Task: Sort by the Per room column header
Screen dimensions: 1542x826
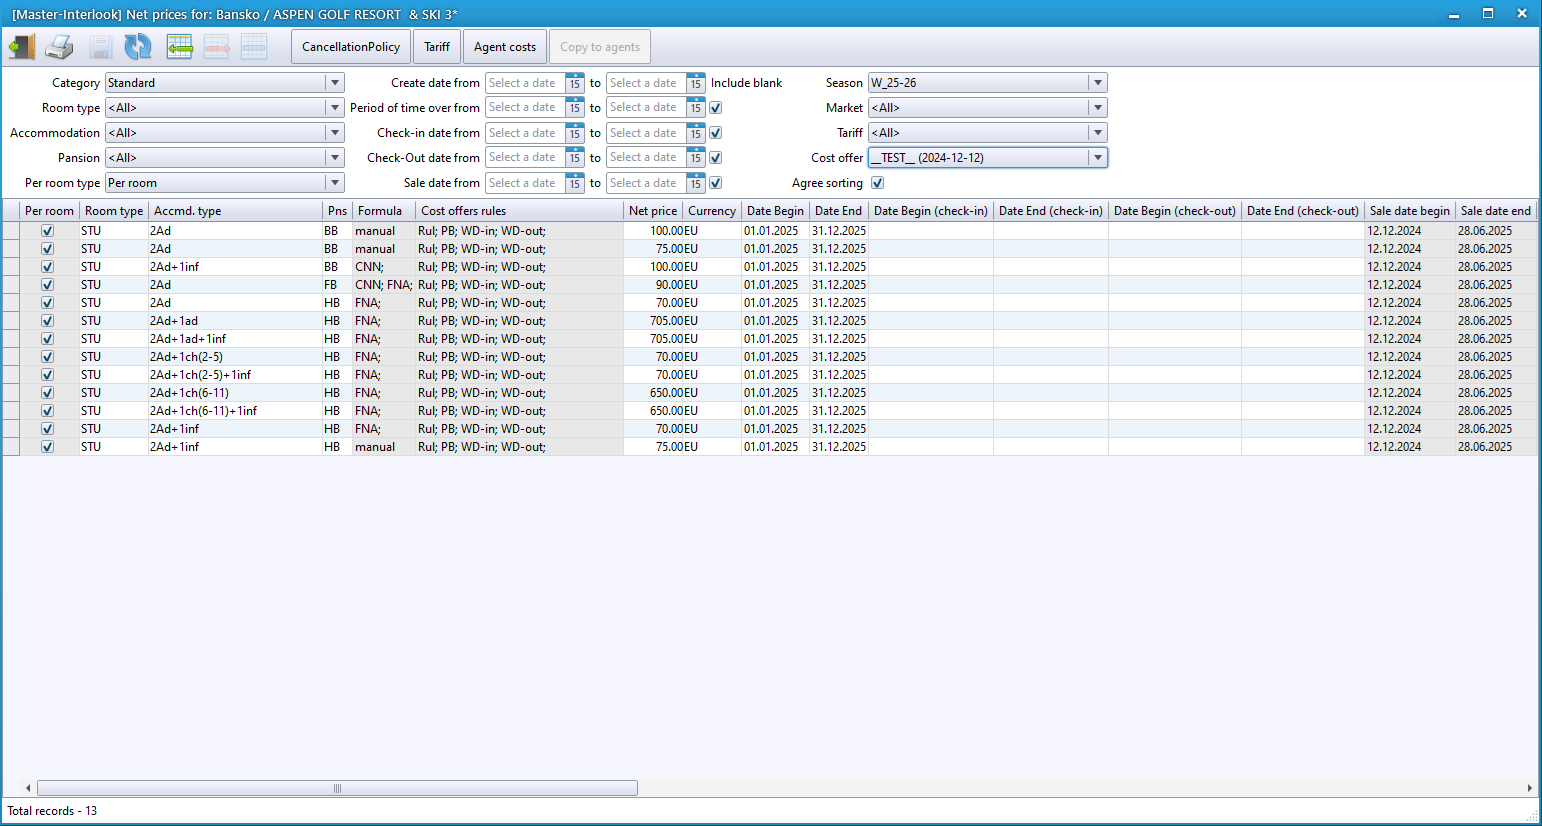Action: click(x=49, y=211)
